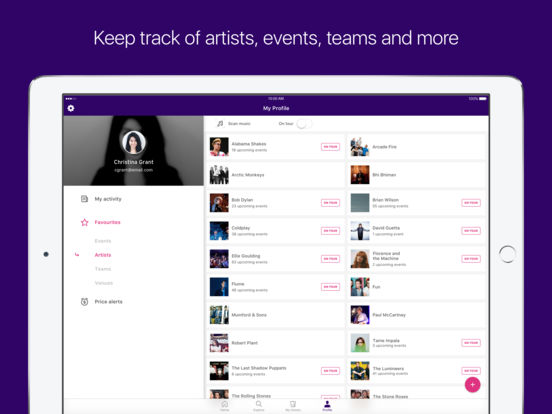The image size is (552, 414).
Task: Select the Robert Plant artist name
Action: pos(245,343)
